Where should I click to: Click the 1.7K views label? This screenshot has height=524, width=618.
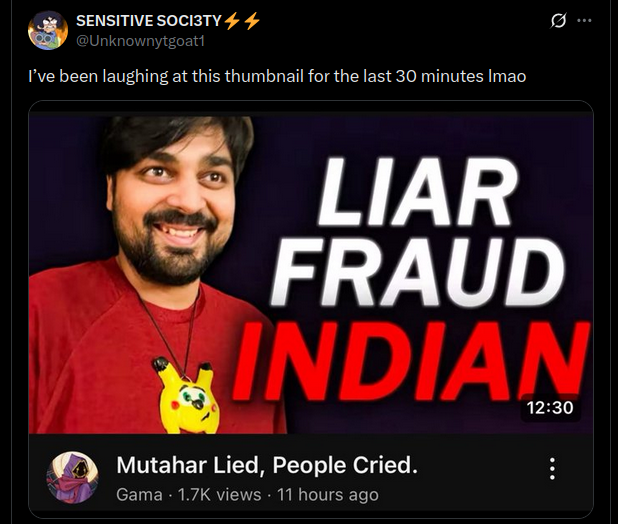(220, 495)
